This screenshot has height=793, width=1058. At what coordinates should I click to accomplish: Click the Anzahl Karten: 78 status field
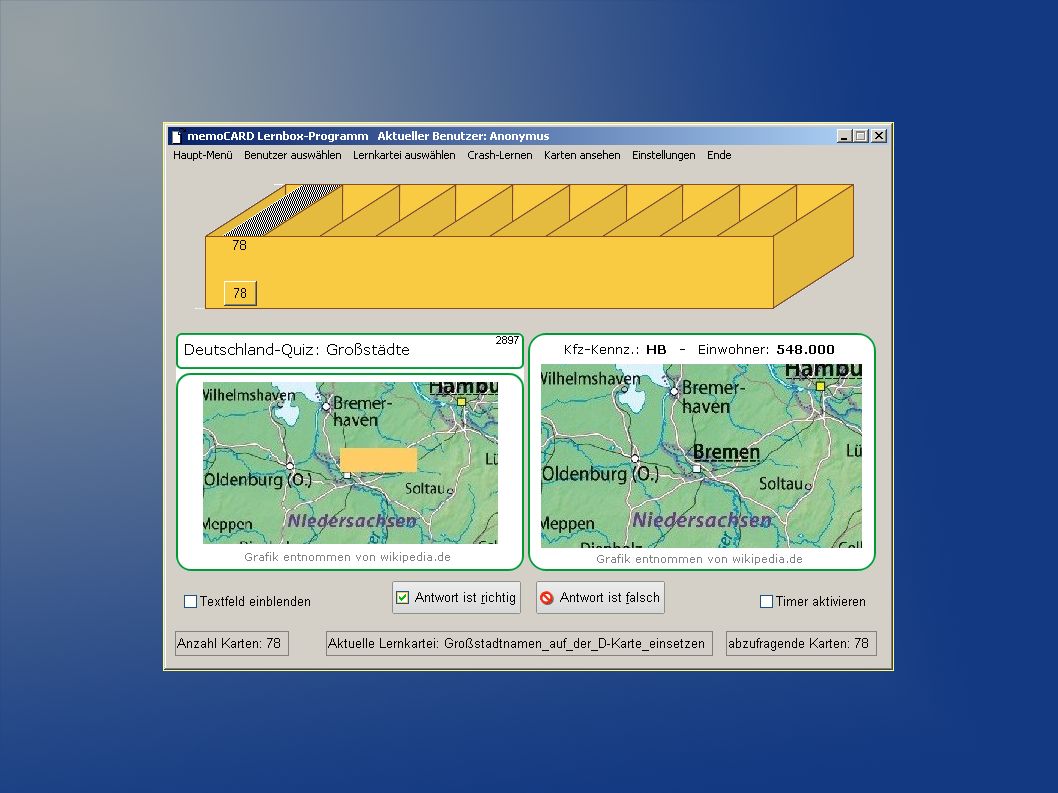pos(231,643)
